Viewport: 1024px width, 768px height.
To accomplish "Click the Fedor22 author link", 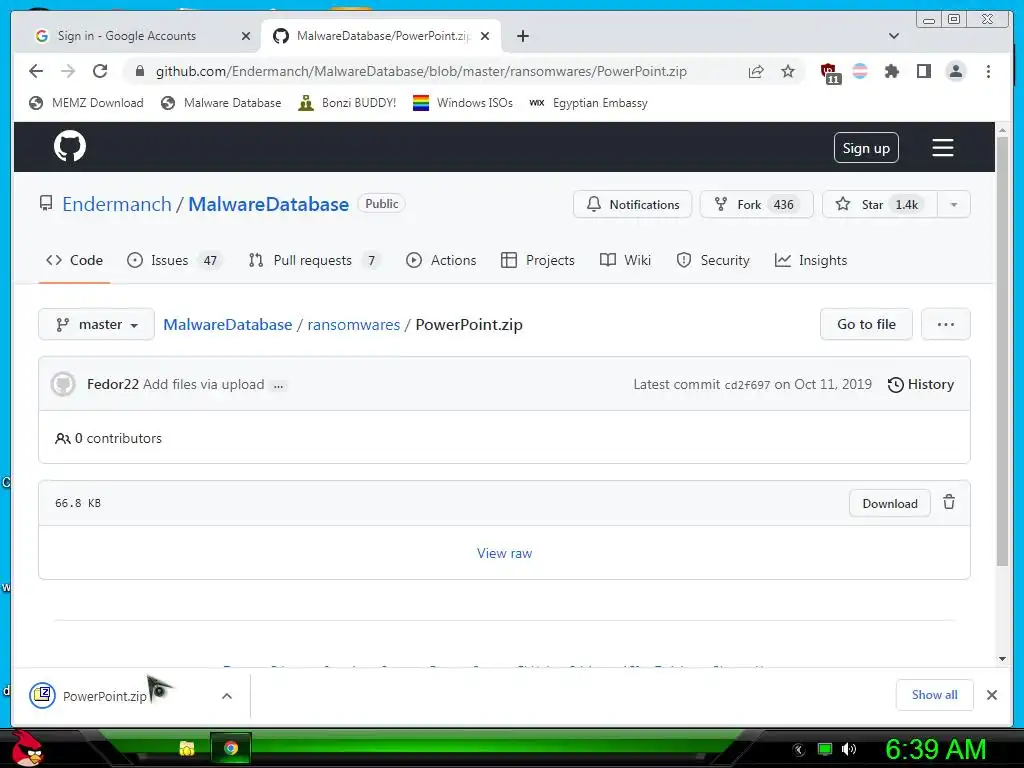I will [x=113, y=384].
